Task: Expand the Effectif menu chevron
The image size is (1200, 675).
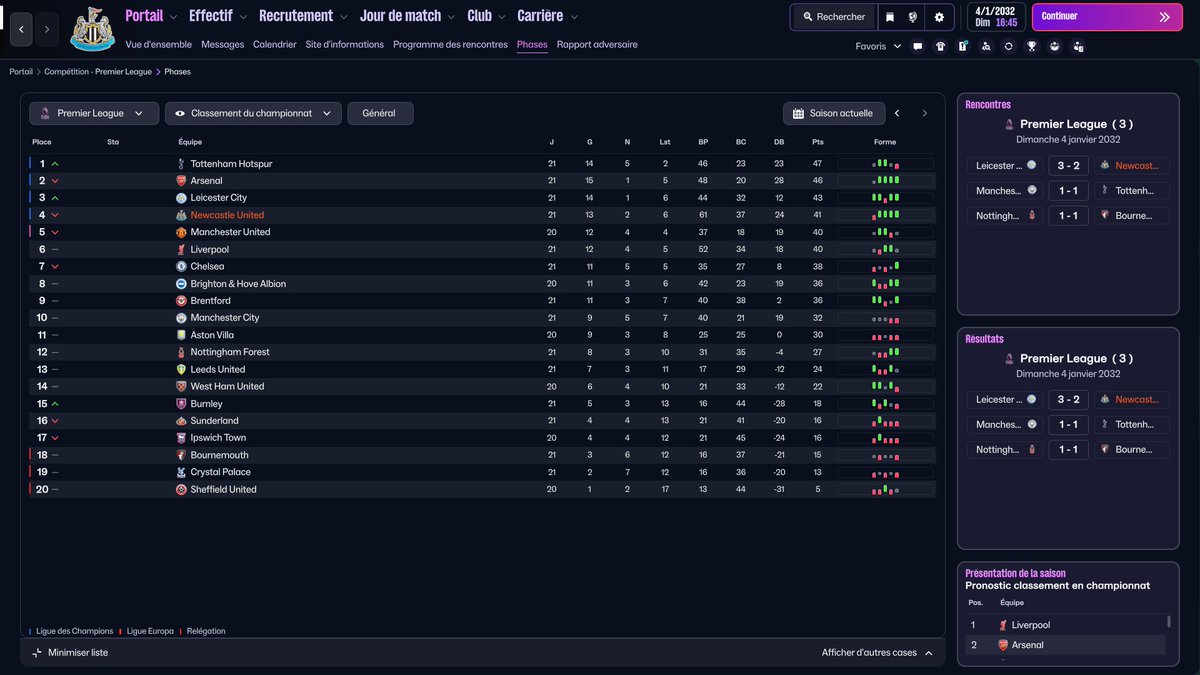Action: click(x=243, y=17)
